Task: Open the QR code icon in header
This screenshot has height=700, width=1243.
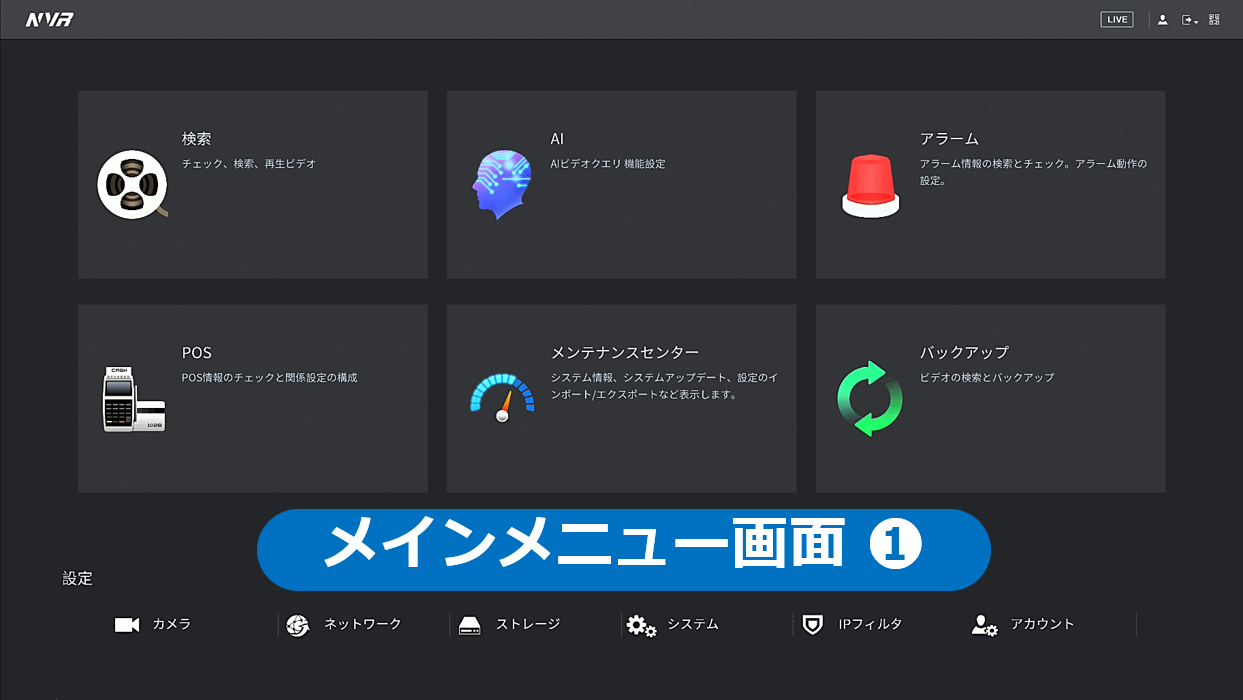Action: (x=1214, y=20)
